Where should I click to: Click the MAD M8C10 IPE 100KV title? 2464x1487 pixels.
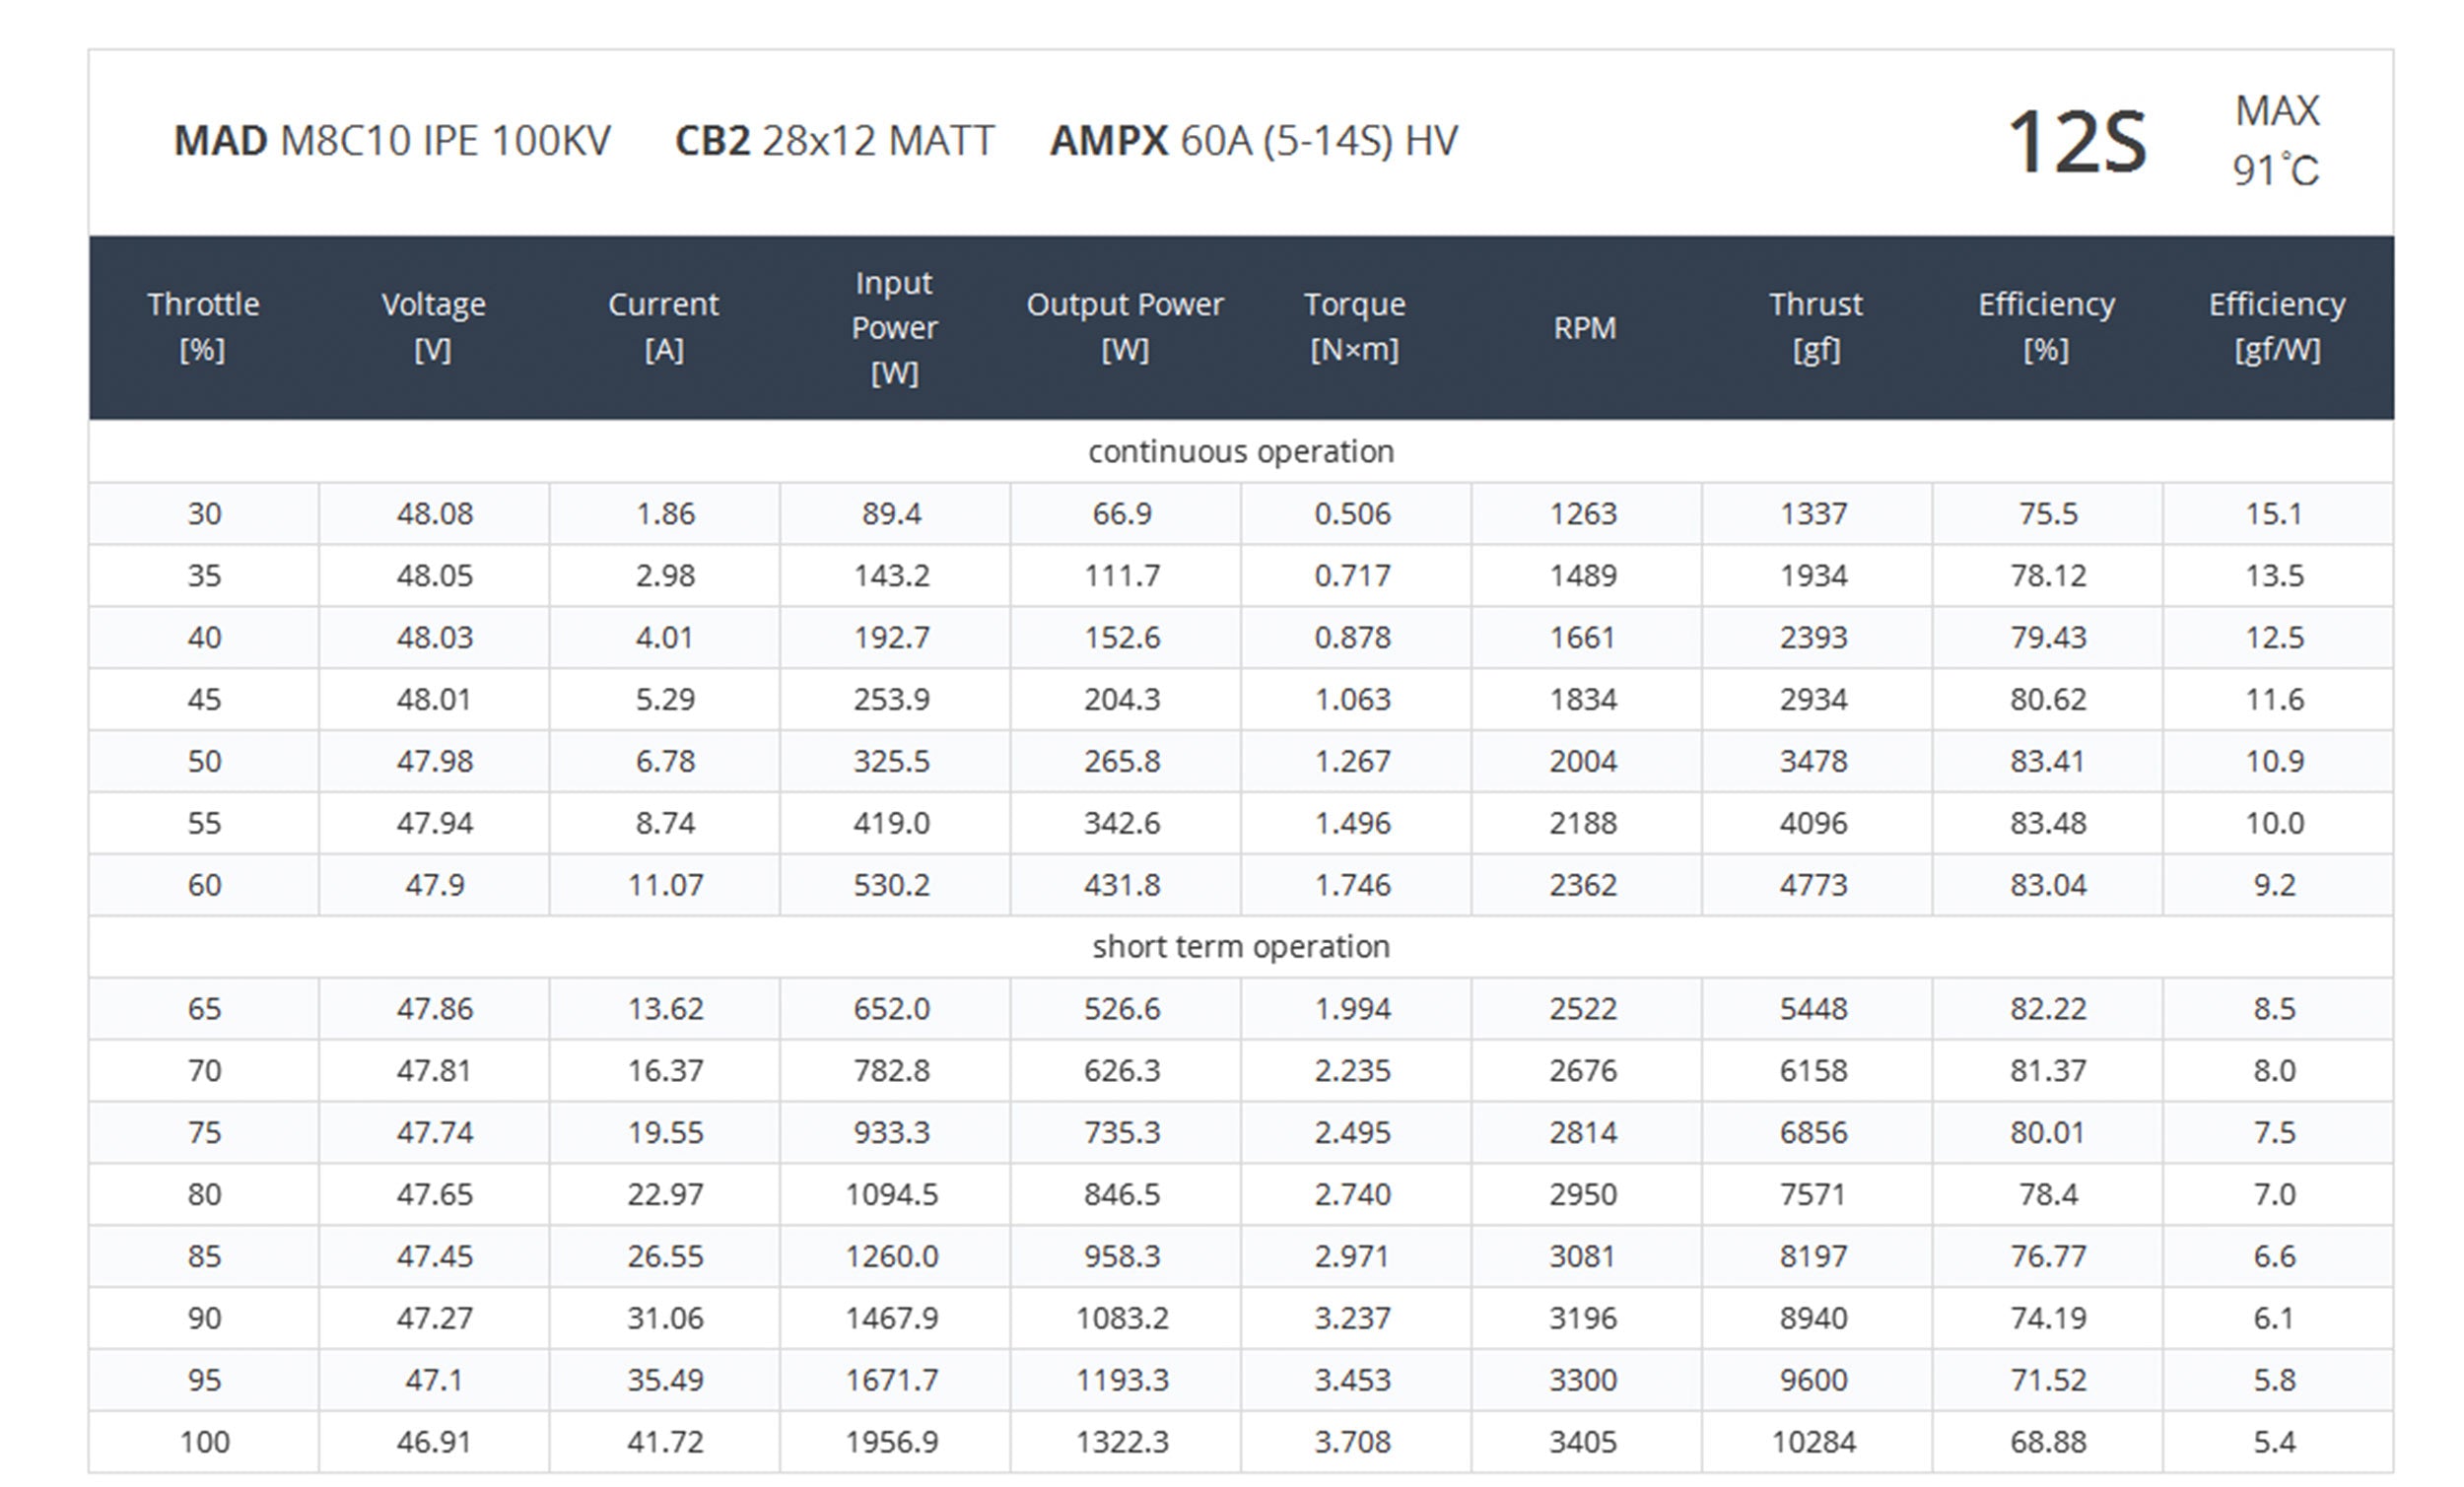click(x=392, y=141)
